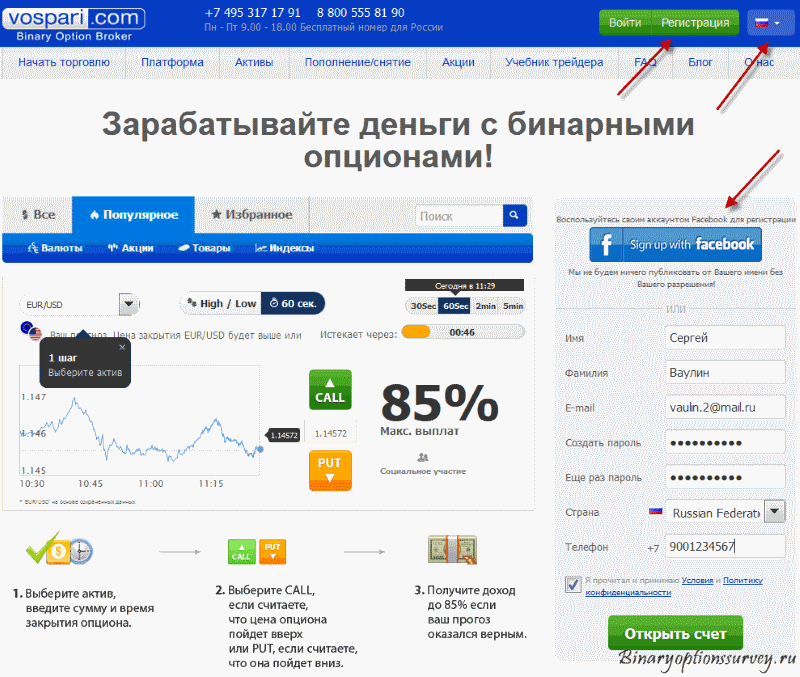Click the expiry countdown progress bar
The width and height of the screenshot is (800, 677).
point(463,332)
